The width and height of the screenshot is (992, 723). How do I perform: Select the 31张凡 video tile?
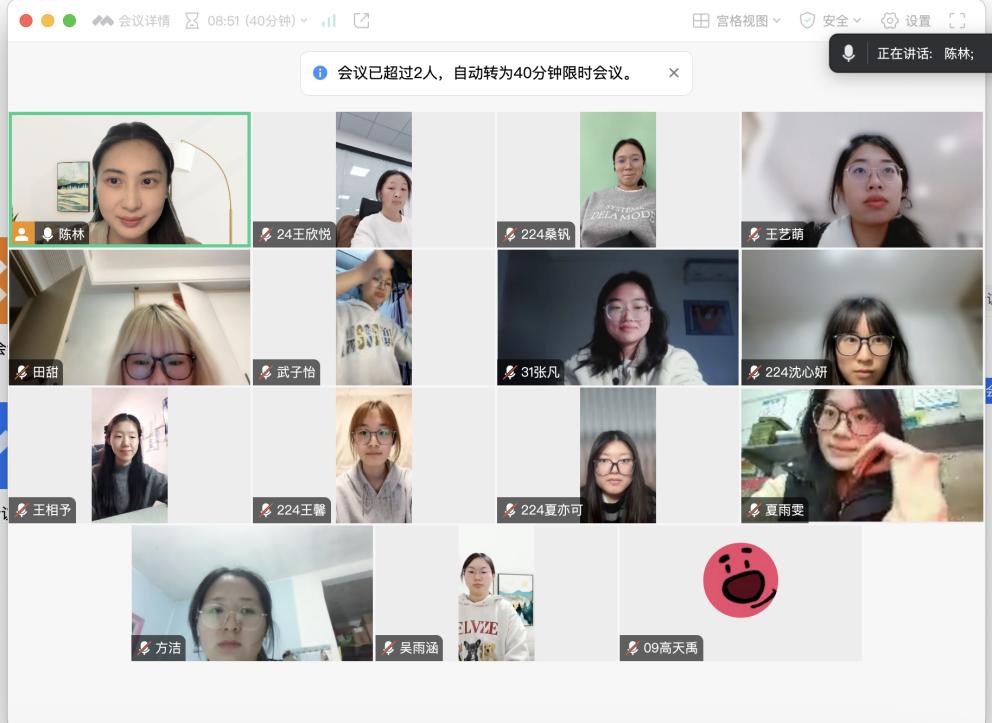coord(617,317)
